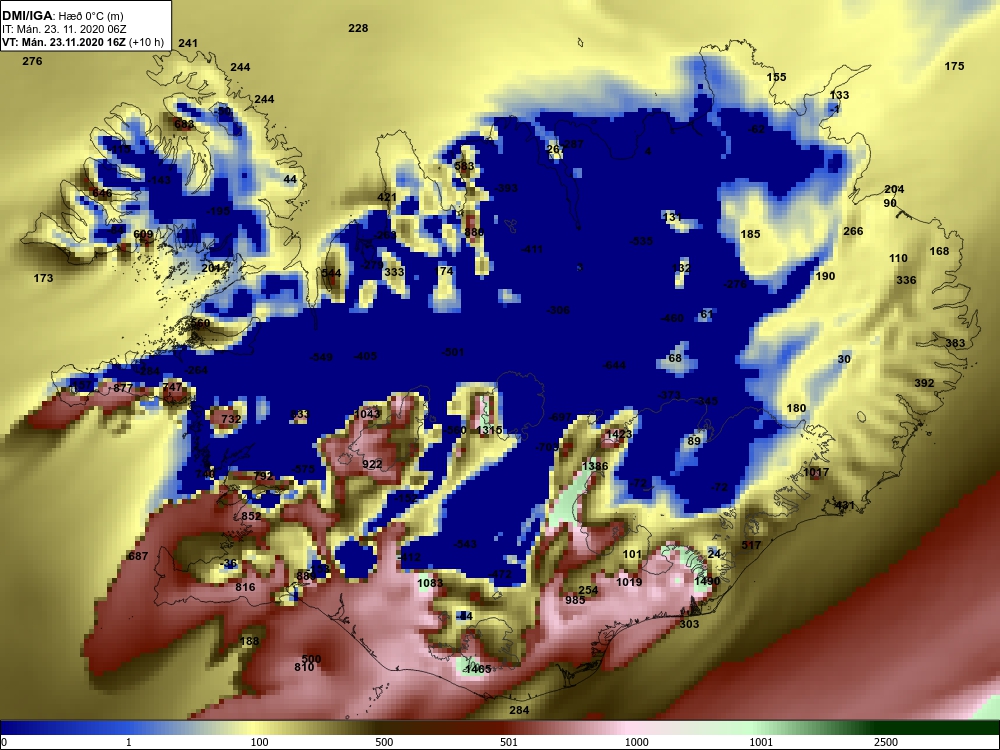This screenshot has width=1000, height=750.
Task: Click the map value '228'
Action: [x=358, y=28]
